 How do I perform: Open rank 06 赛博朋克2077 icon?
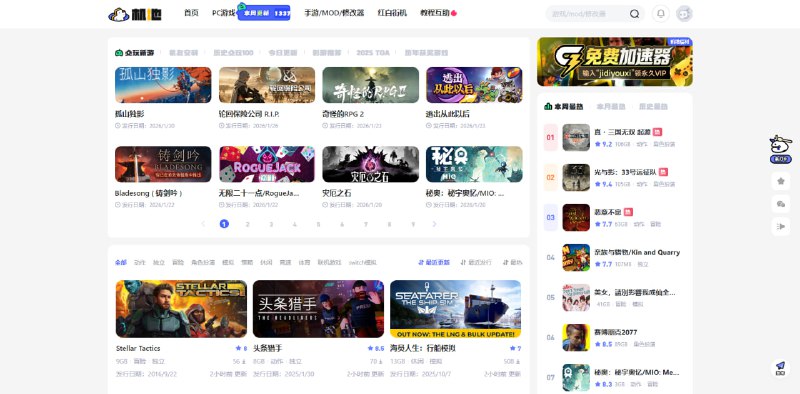click(x=576, y=337)
